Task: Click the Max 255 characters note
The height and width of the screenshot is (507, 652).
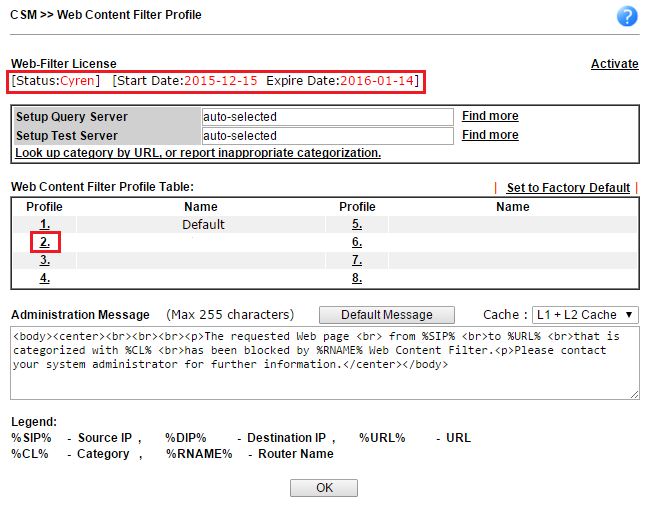Action: tap(230, 315)
